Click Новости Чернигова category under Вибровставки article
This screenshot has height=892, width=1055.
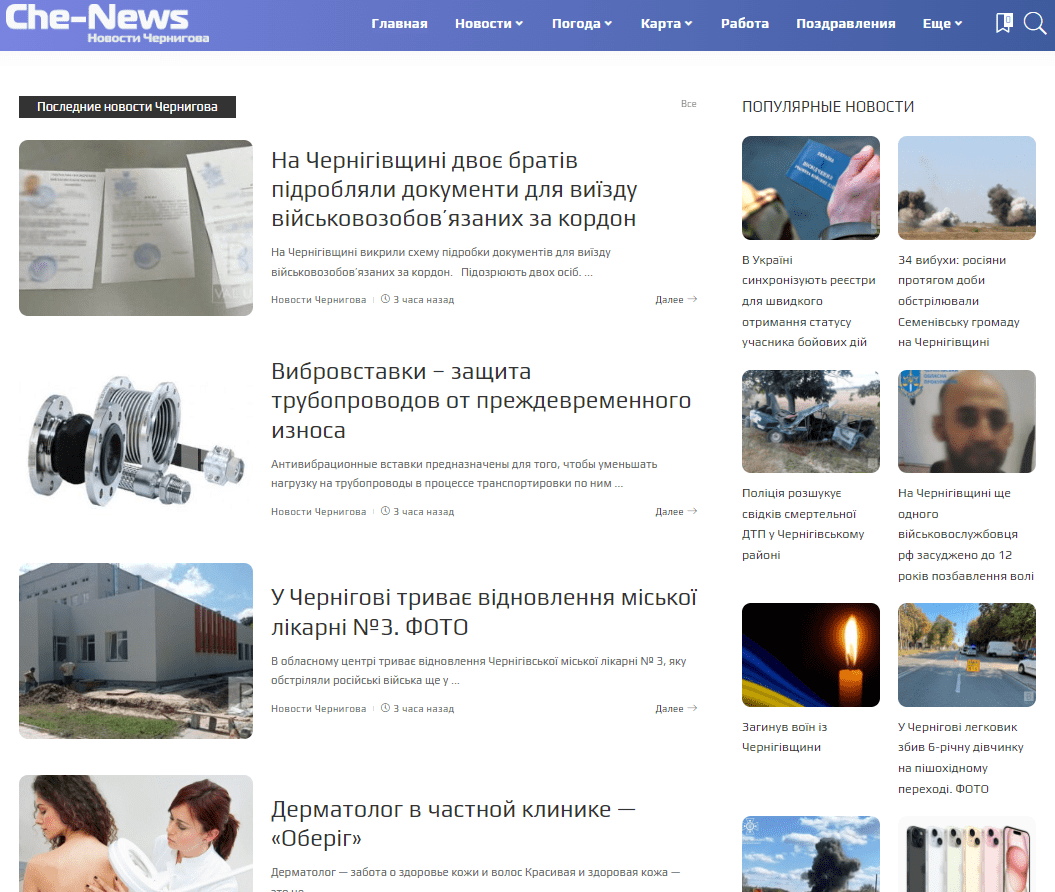(x=318, y=511)
